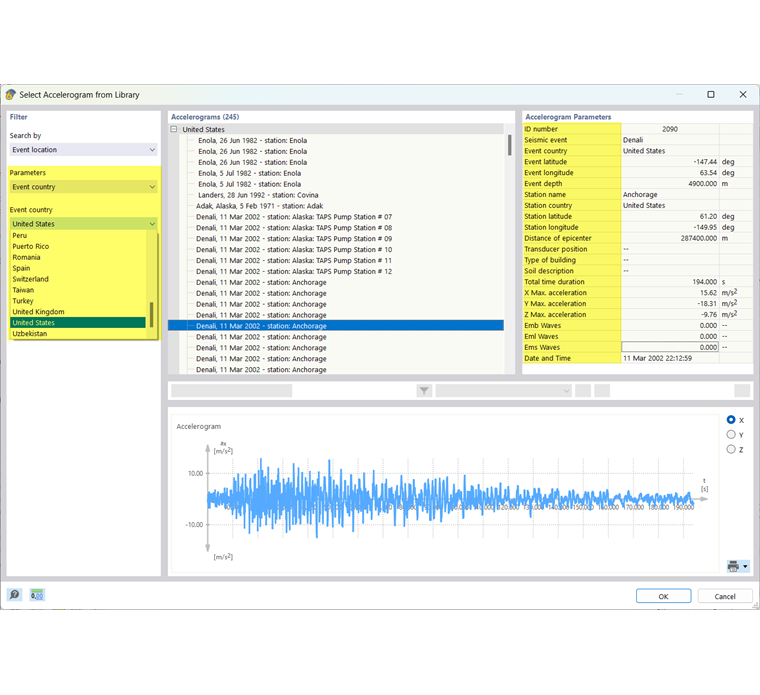
Task: Click the Station longitude value -149.95
Action: [705, 227]
